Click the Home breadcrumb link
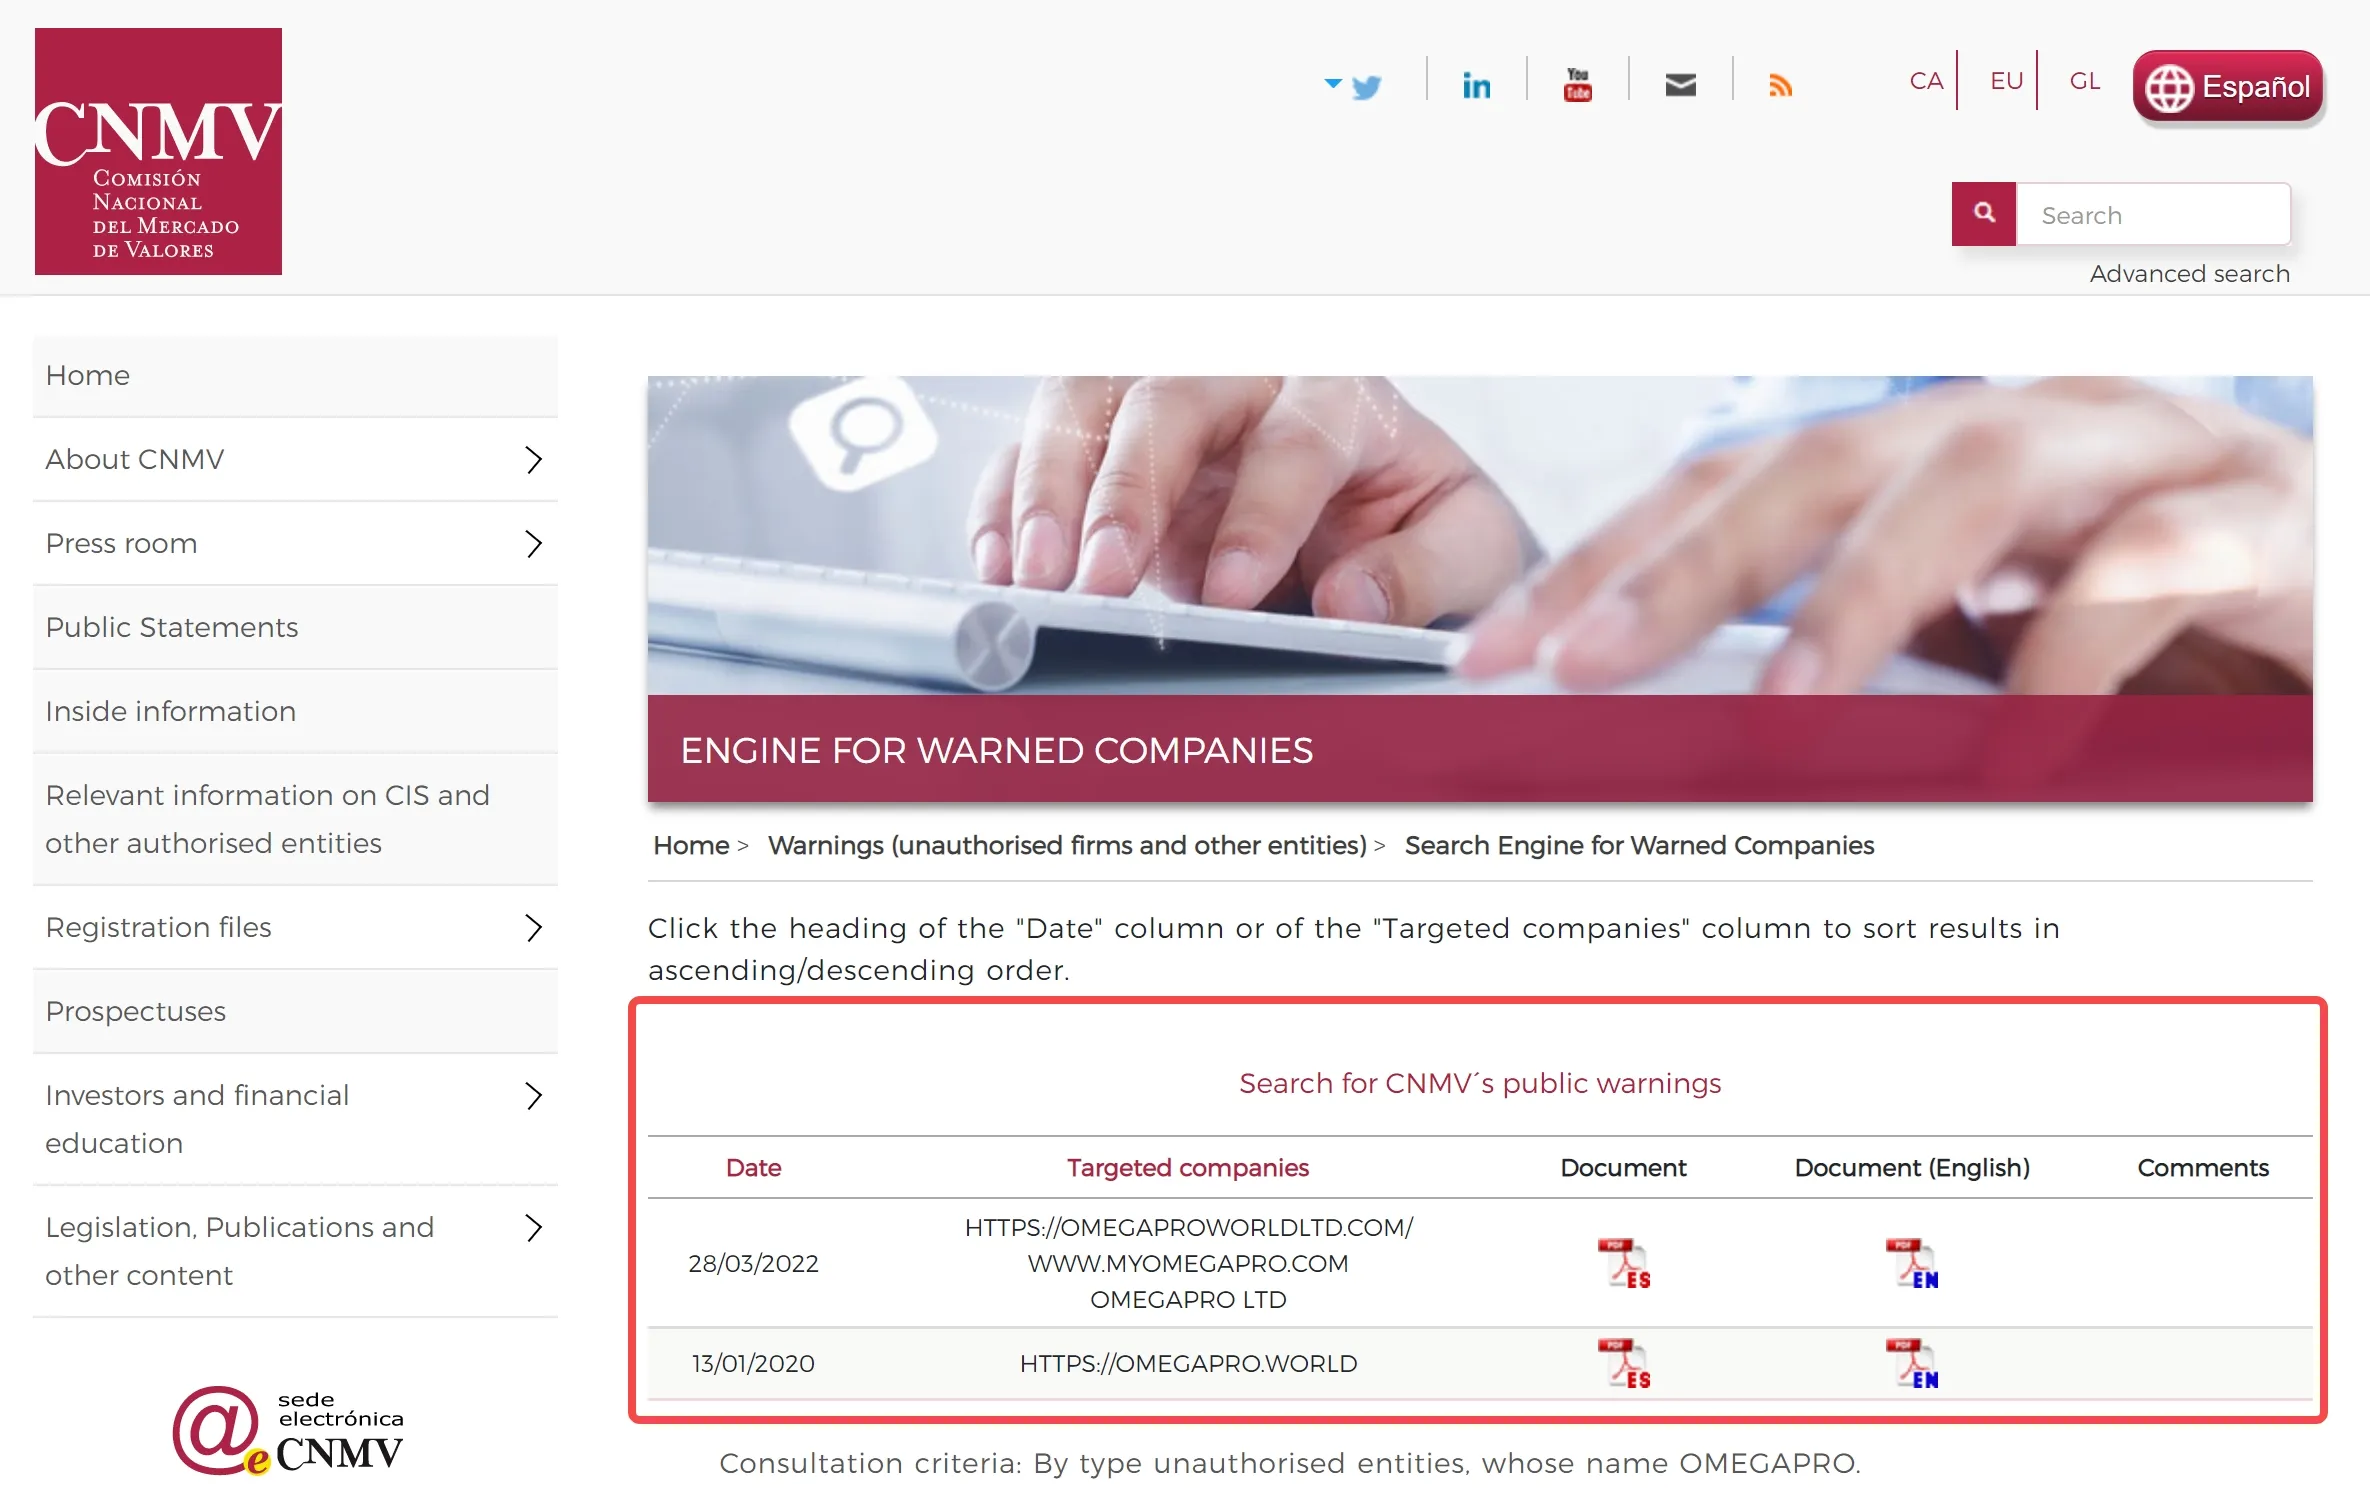 (x=691, y=845)
